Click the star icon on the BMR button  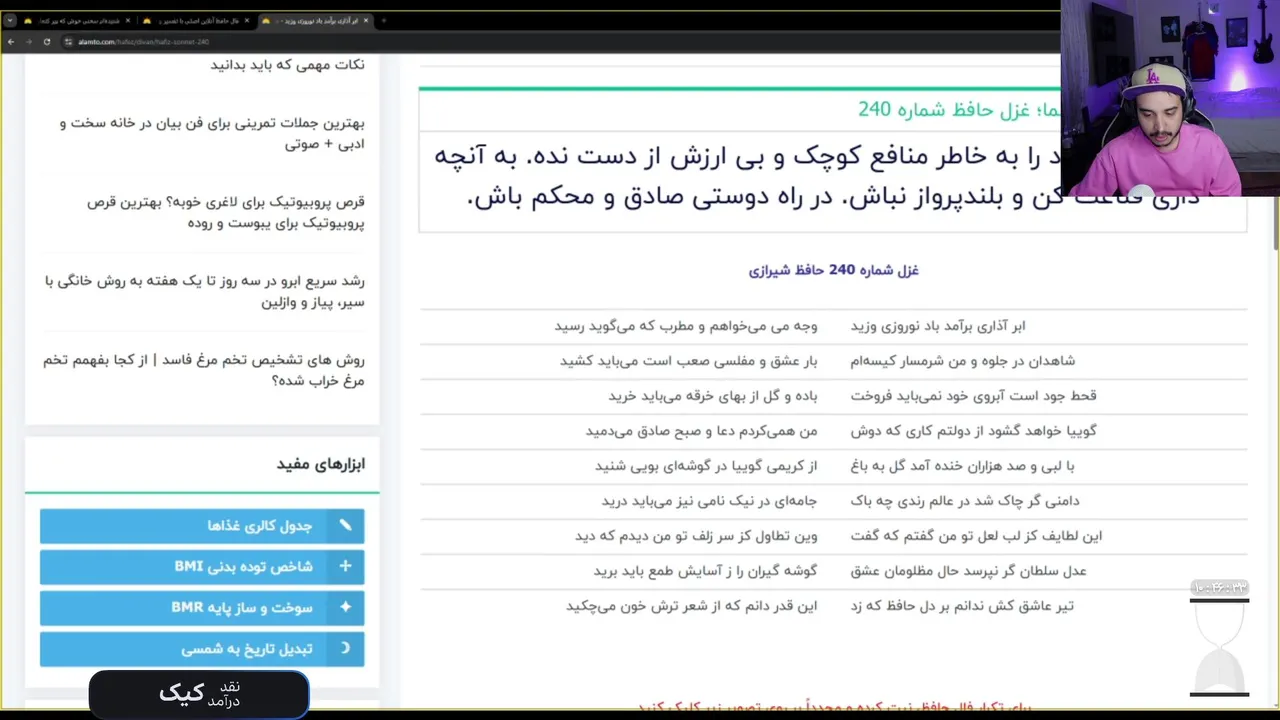click(345, 607)
